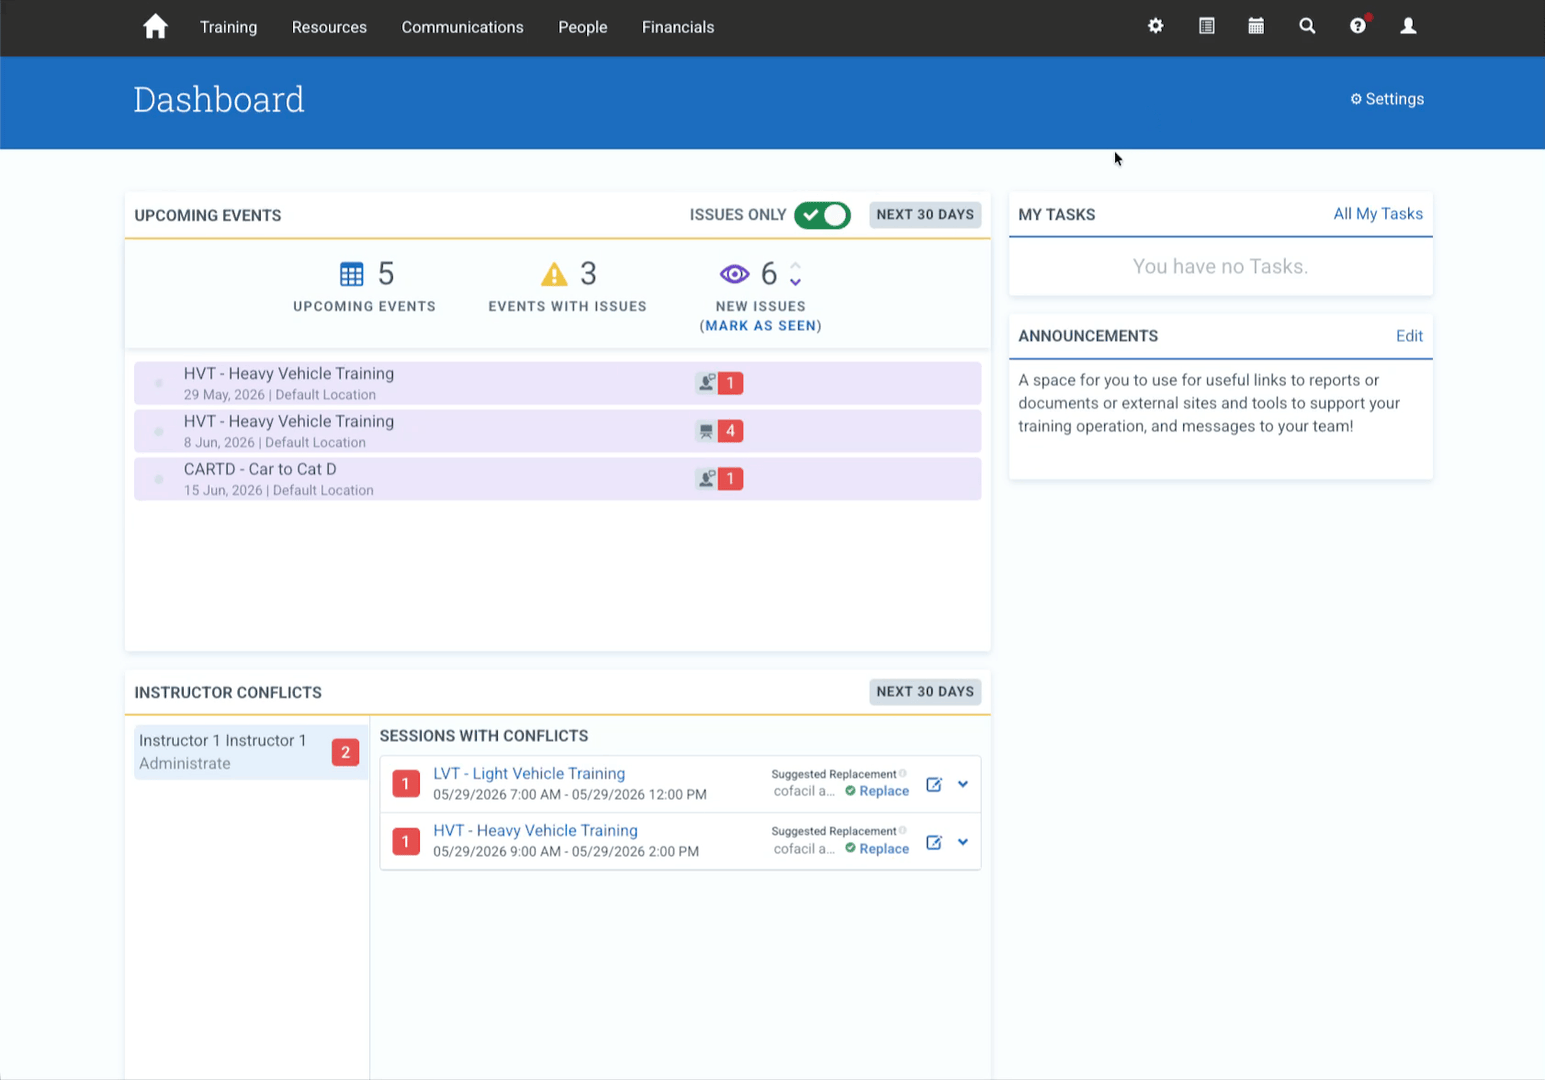The image size is (1545, 1080).
Task: Click edit icon for HVT conflict session
Action: coord(934,843)
